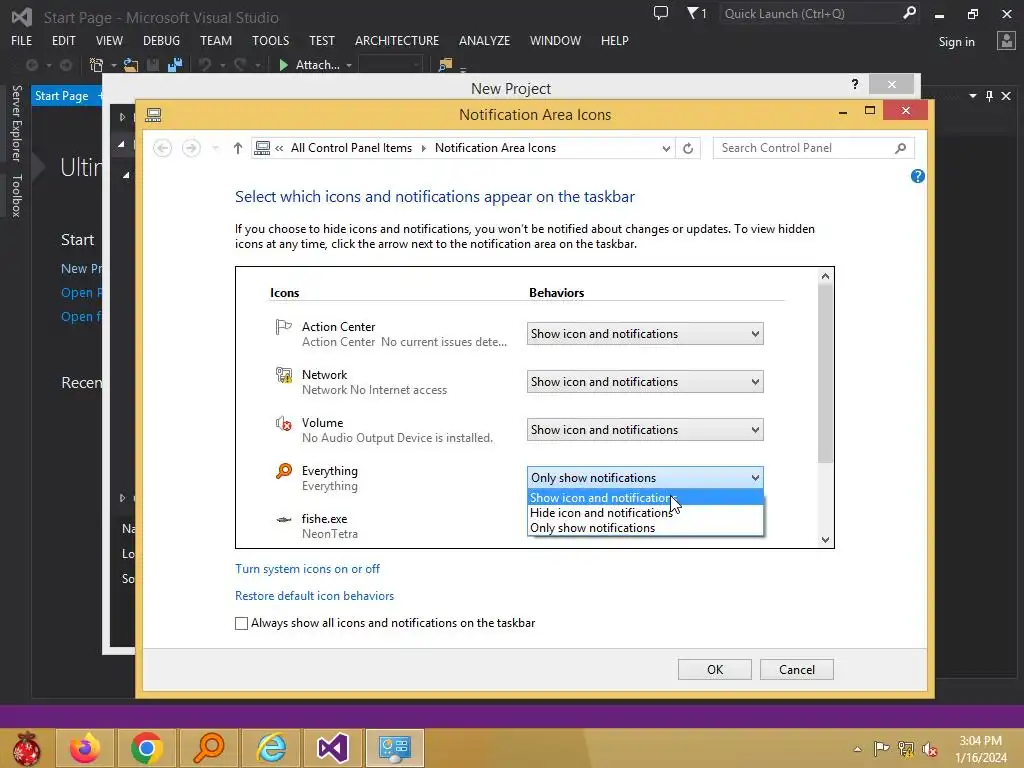
Task: Open the WINDOW menu
Action: point(555,40)
